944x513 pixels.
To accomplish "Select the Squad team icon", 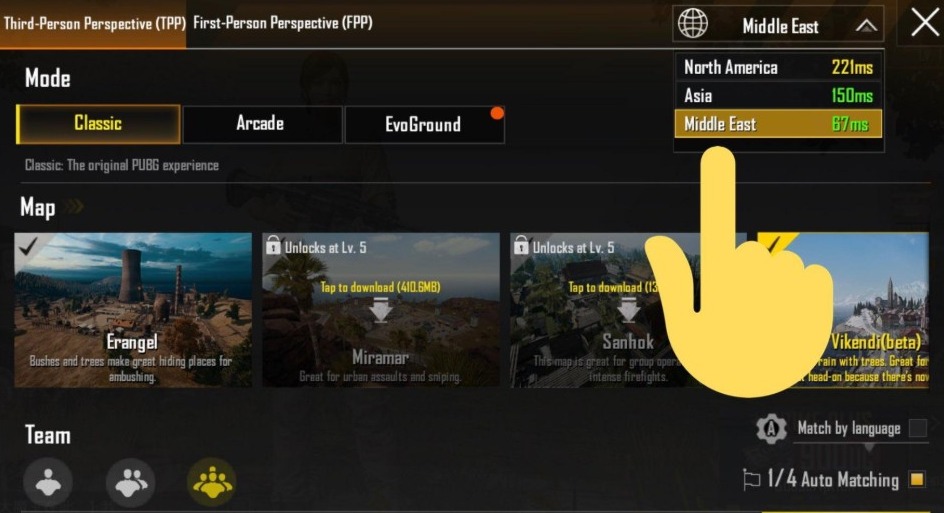I will click(212, 482).
